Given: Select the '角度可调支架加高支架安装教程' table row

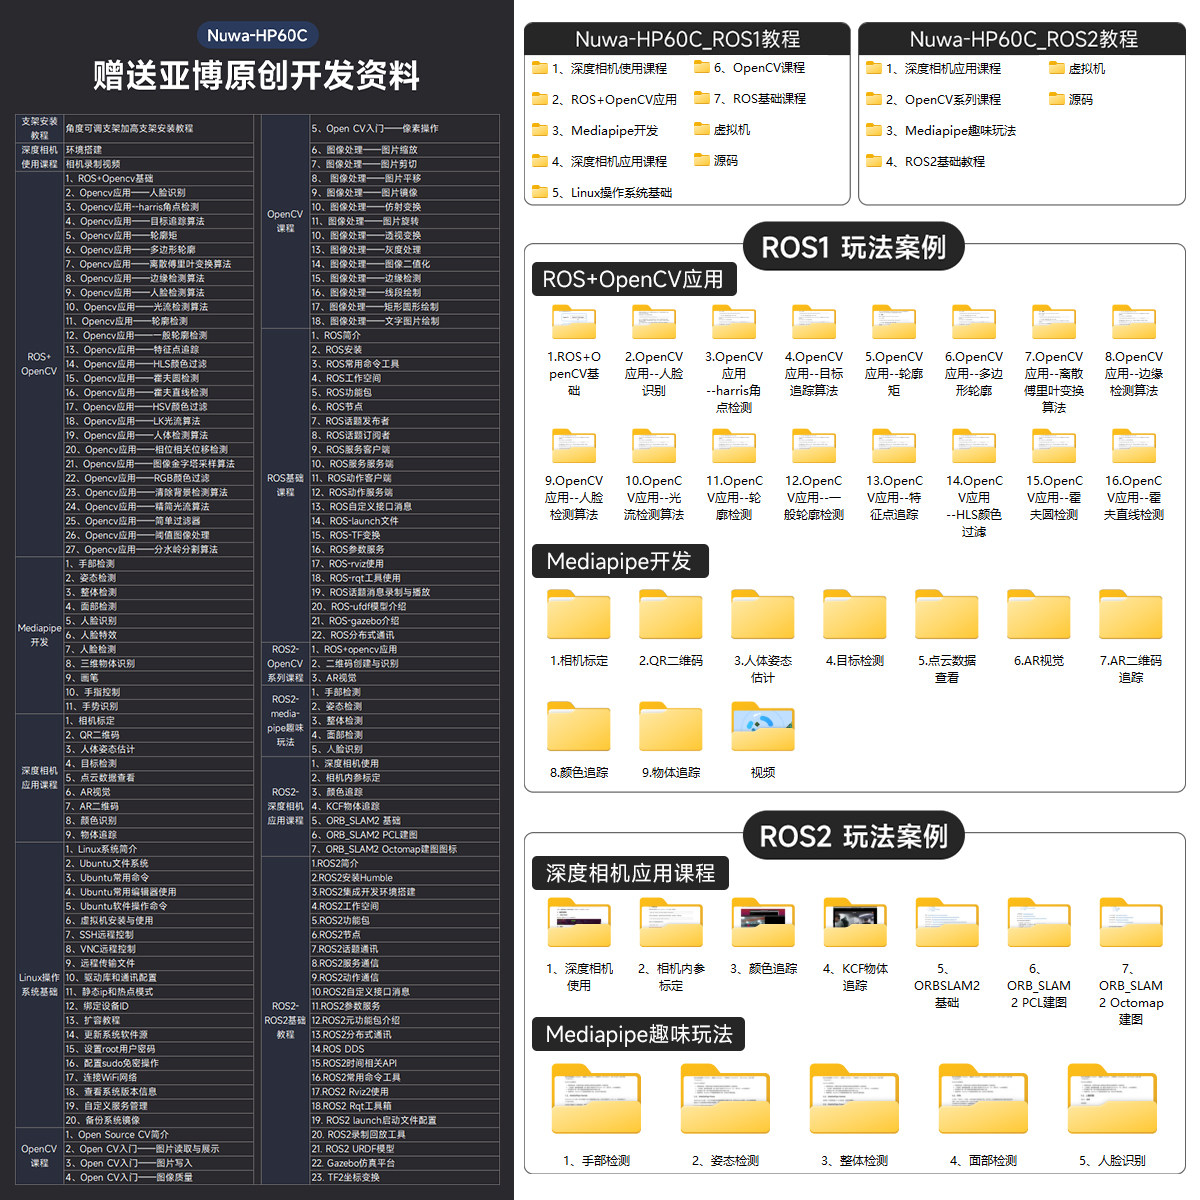Looking at the screenshot, I should [157, 128].
